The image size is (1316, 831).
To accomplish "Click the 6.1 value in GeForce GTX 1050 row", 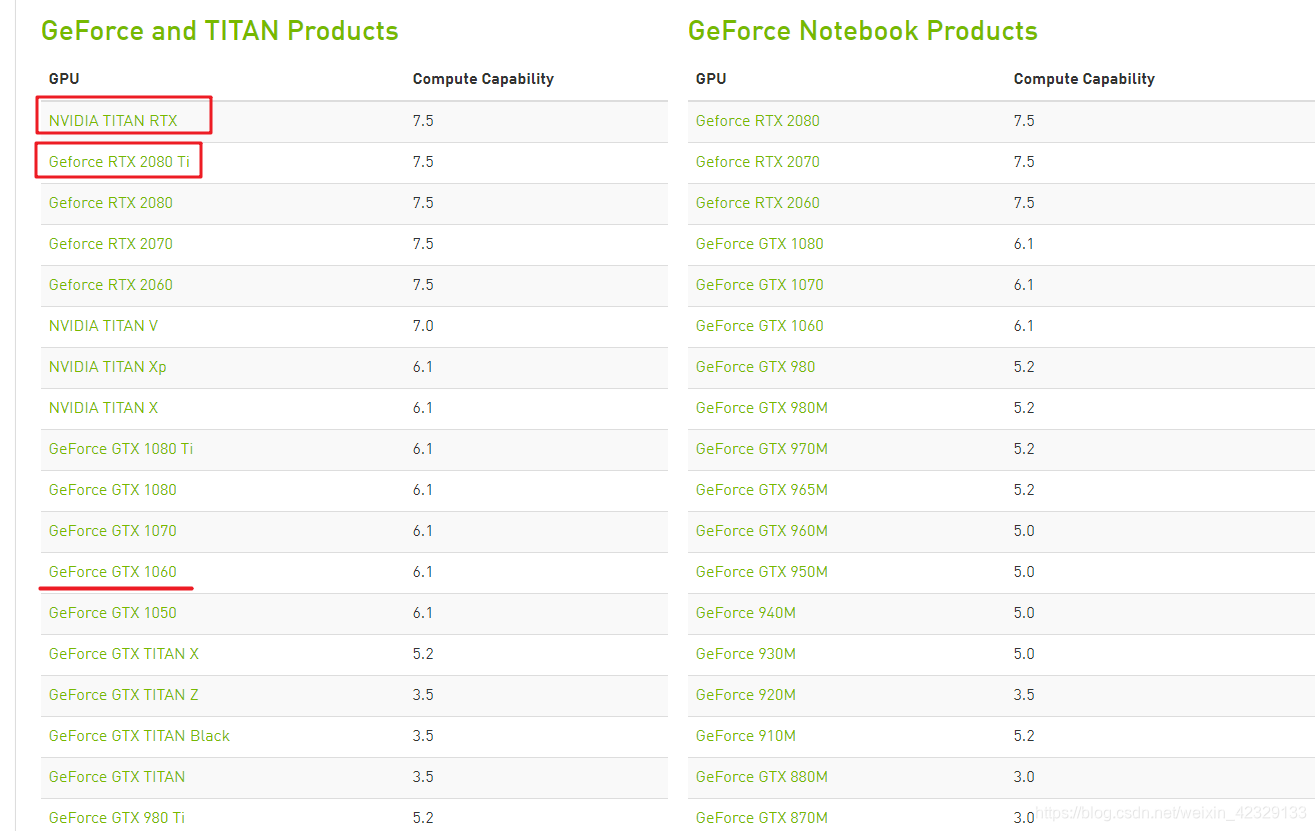I will (423, 613).
